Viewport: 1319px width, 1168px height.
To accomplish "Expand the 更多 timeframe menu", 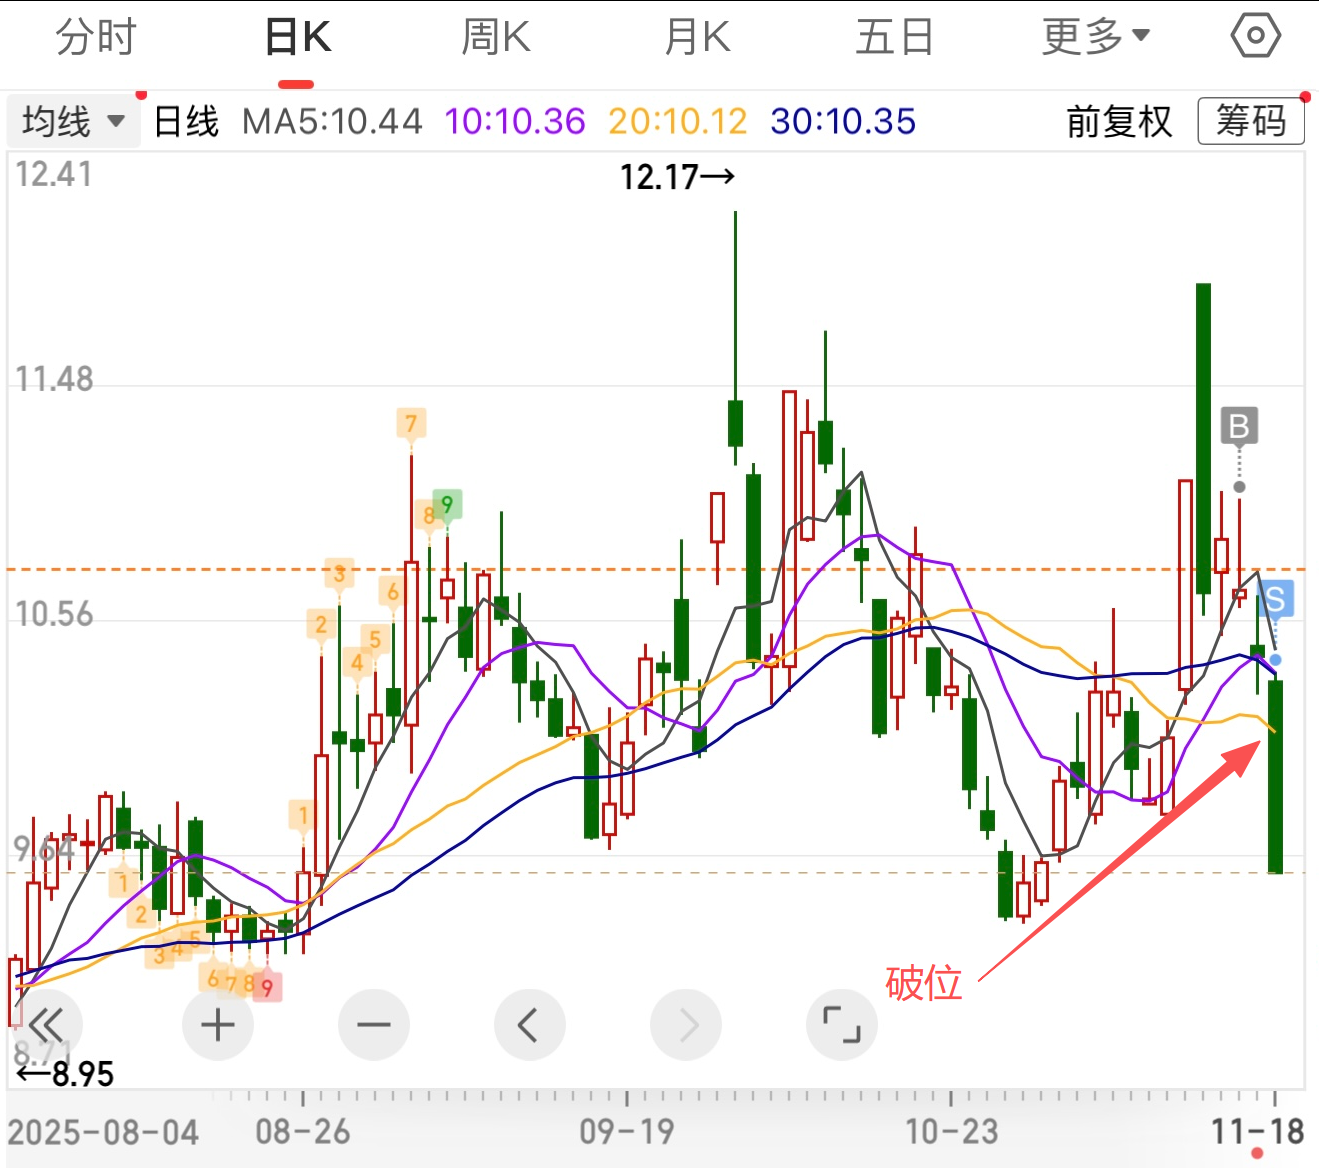I will pos(1095,38).
